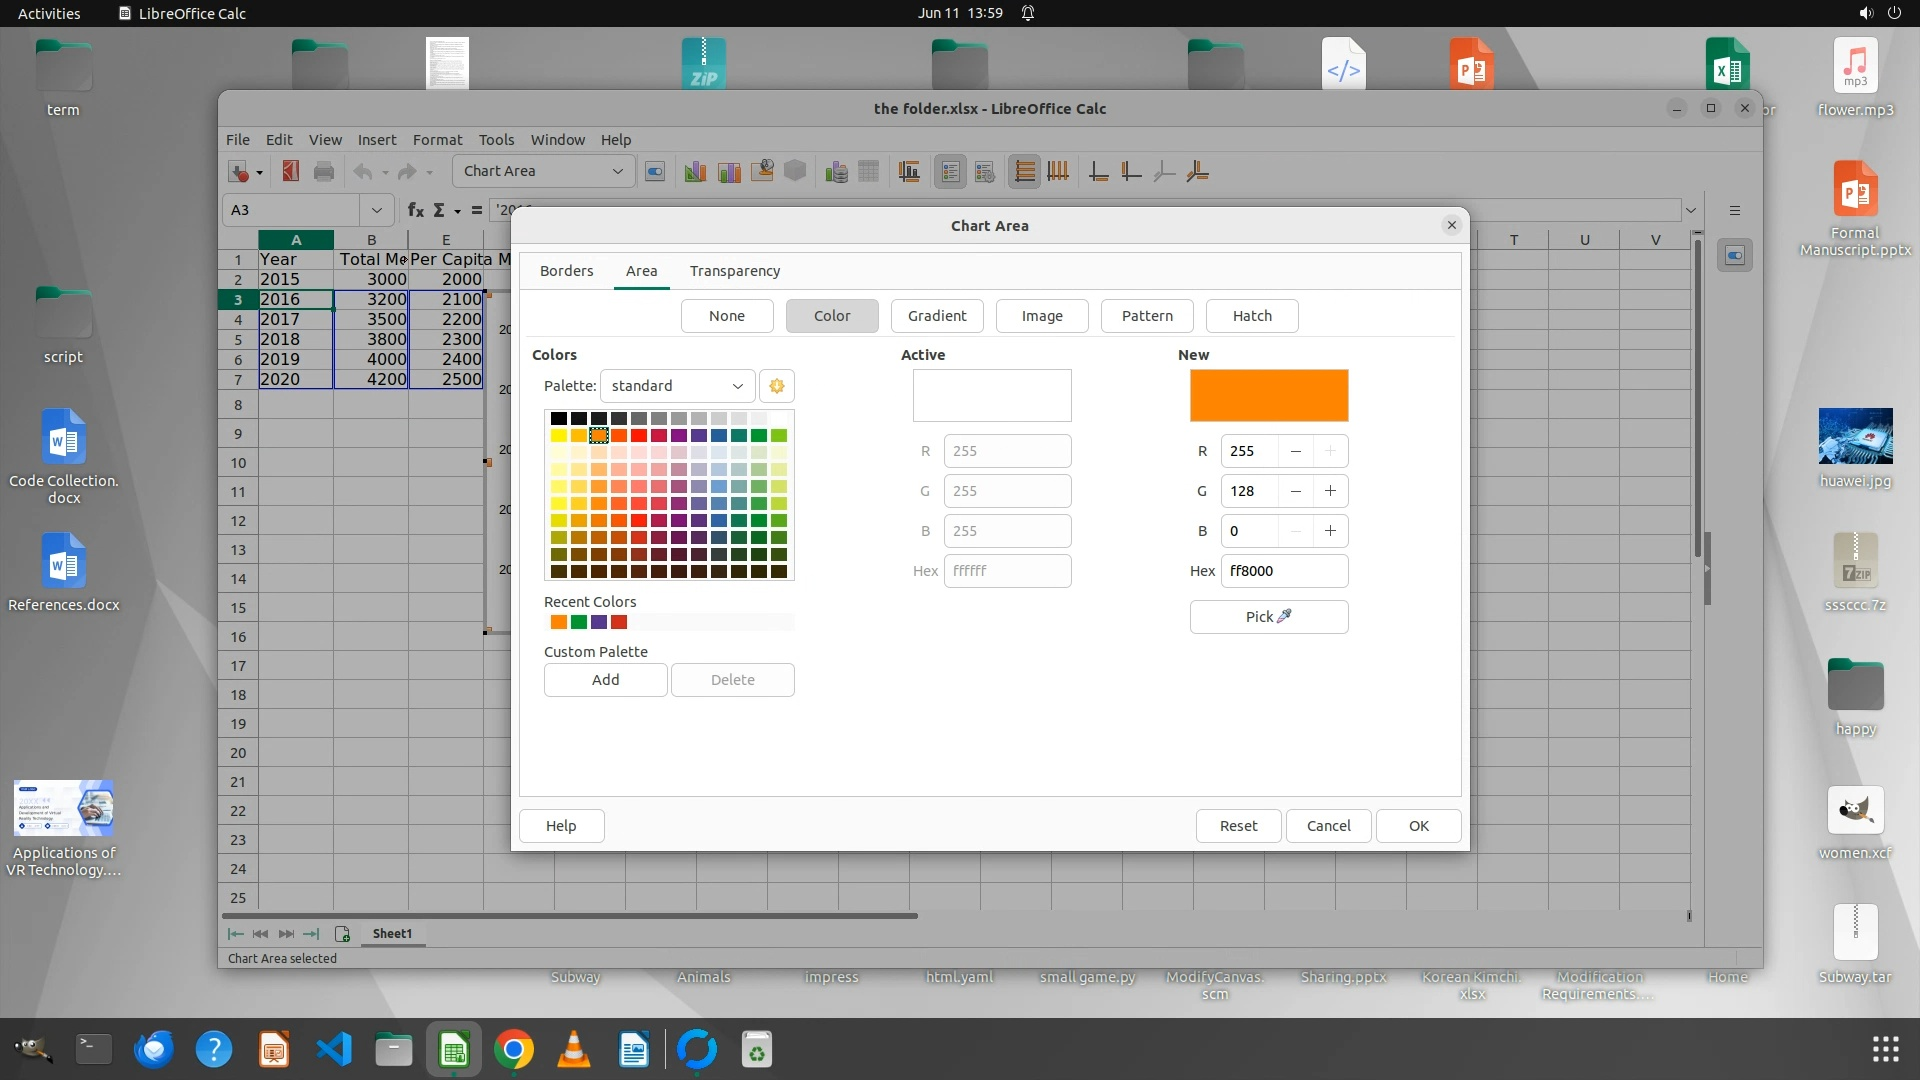Click the Pick color button
The height and width of the screenshot is (1080, 1920).
1268,617
